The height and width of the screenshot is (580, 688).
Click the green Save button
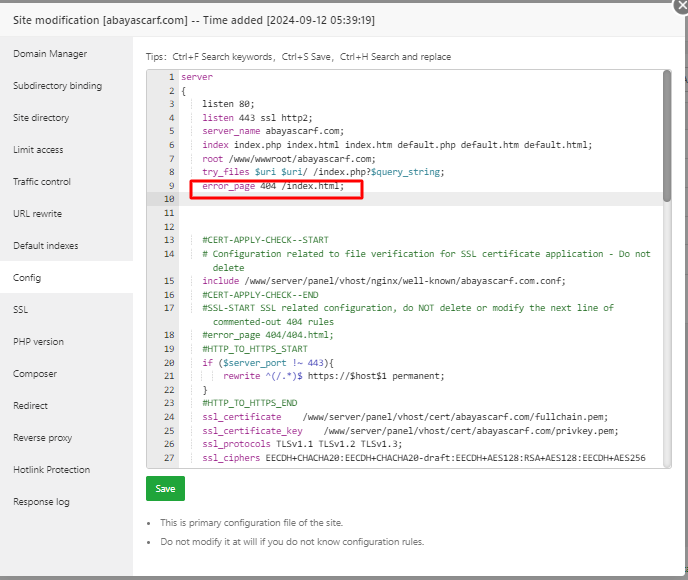pyautogui.click(x=165, y=489)
